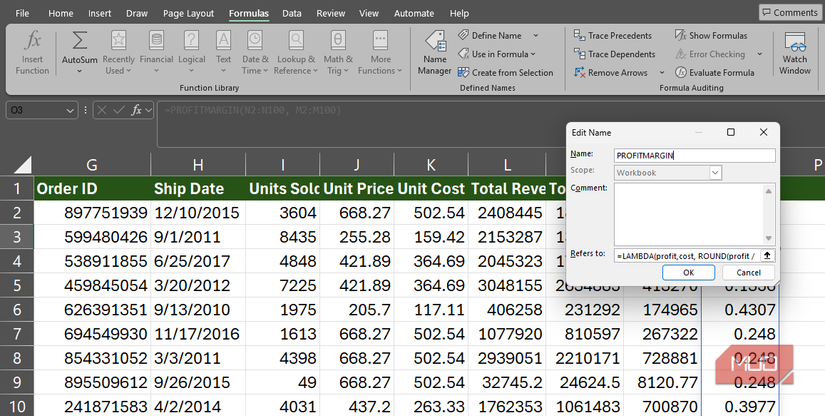
Task: Click cell with date 9/13/2010
Action: [198, 309]
